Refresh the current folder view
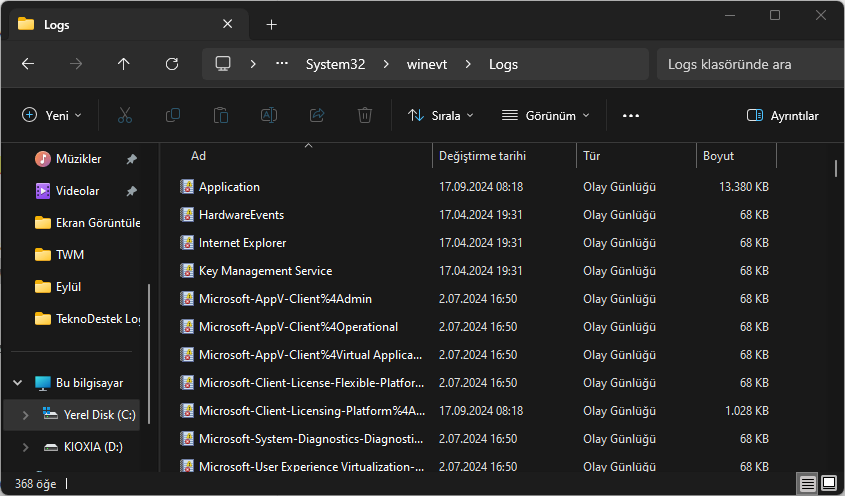Viewport: 845px width, 496px height. click(172, 64)
